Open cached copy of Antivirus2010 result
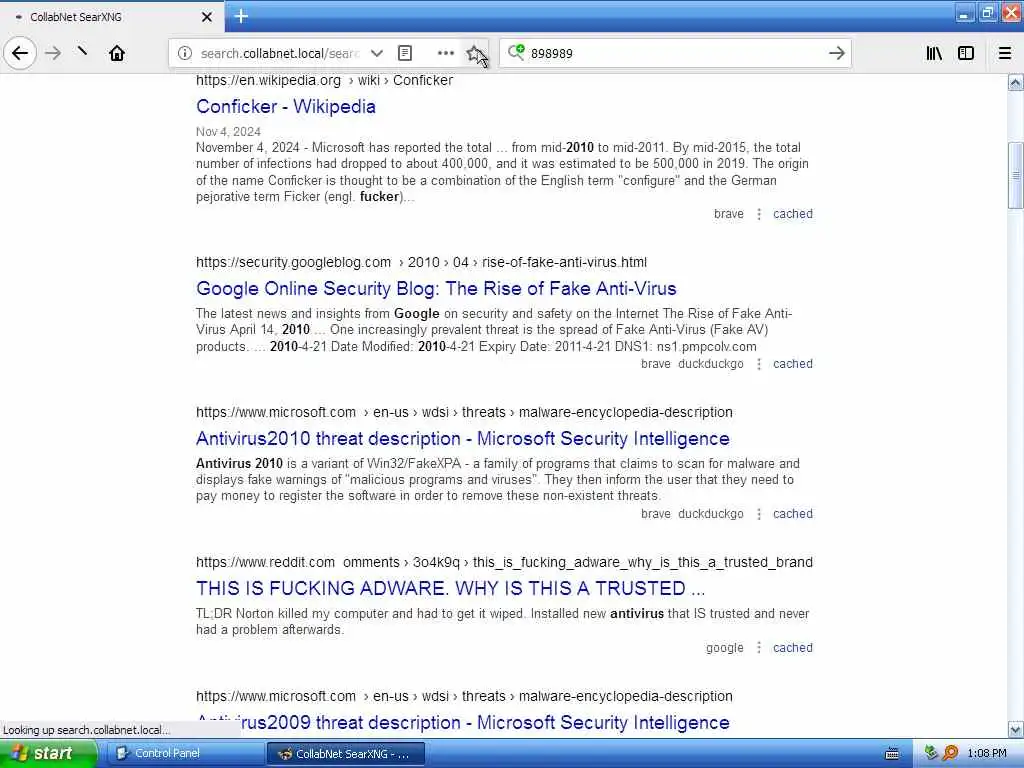The image size is (1024, 768). click(x=793, y=514)
